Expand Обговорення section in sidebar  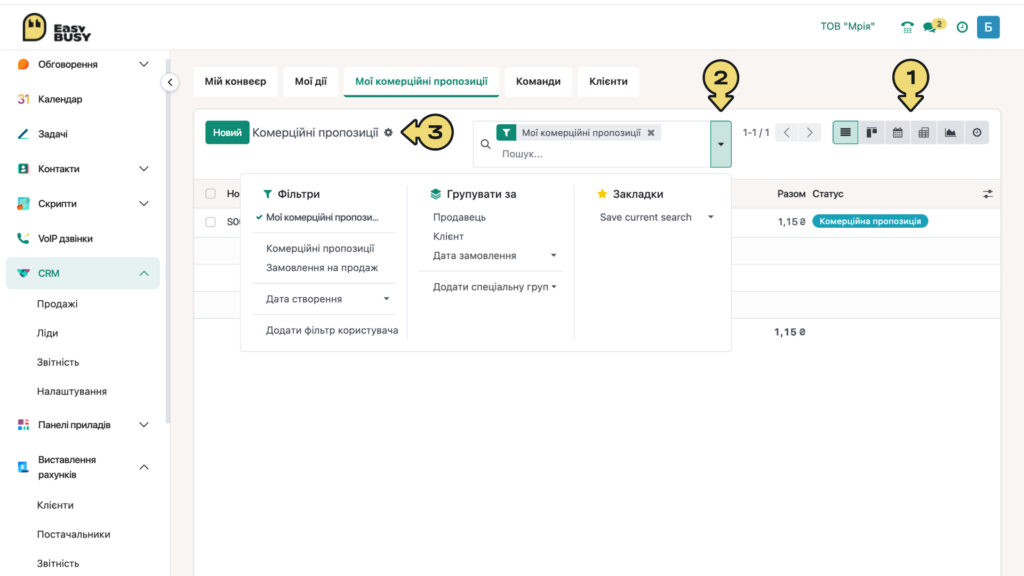click(144, 64)
